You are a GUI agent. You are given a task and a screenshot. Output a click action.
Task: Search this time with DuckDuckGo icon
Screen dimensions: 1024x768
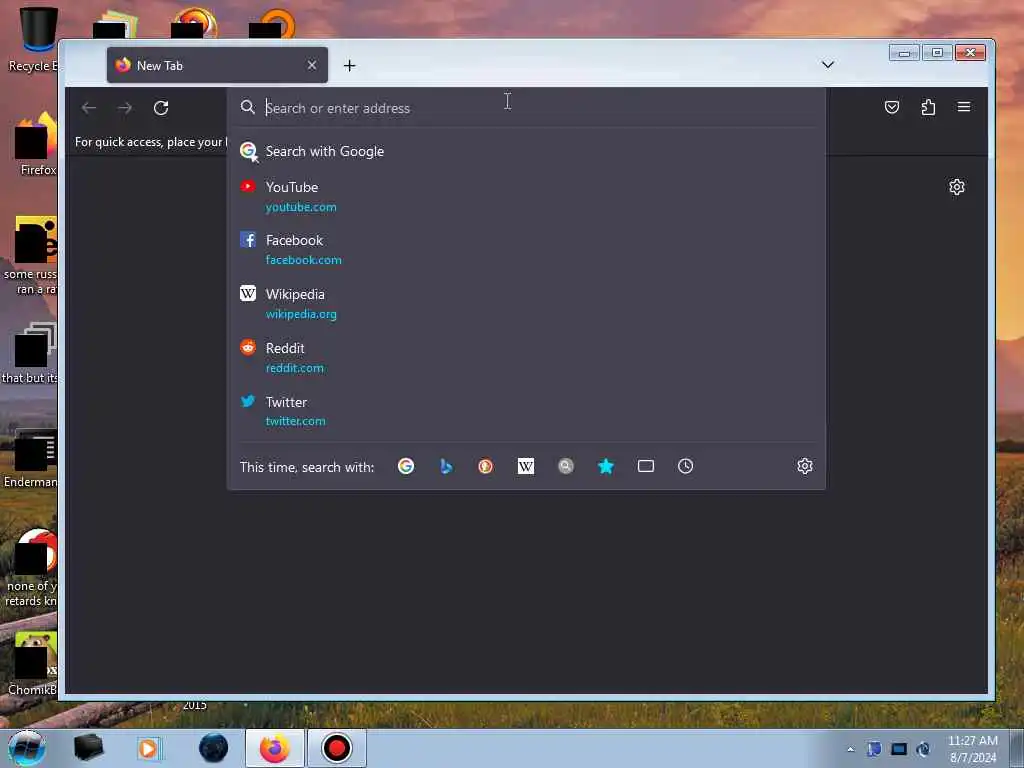(485, 466)
